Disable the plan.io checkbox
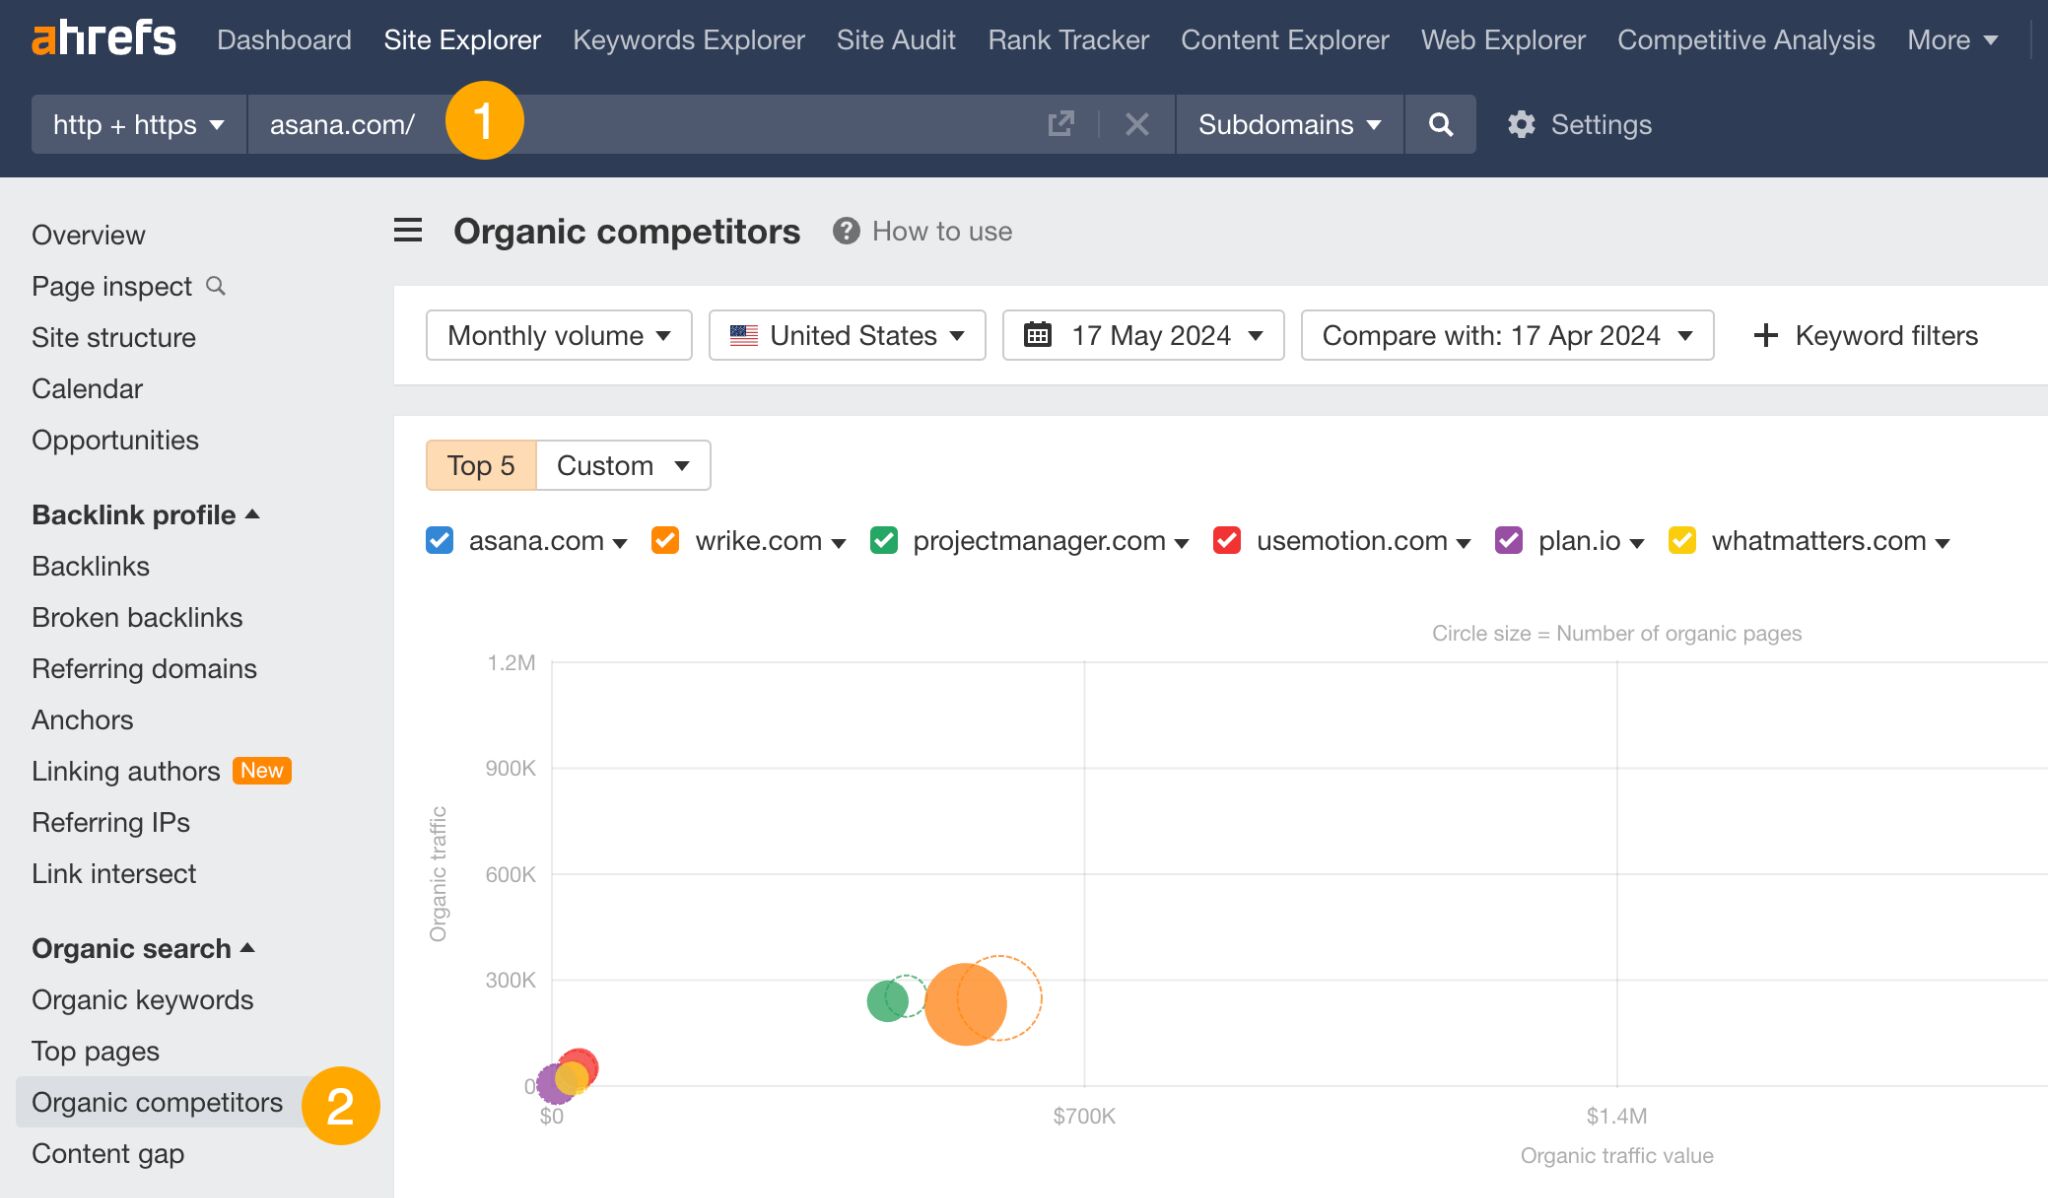The height and width of the screenshot is (1198, 2048). coord(1509,540)
